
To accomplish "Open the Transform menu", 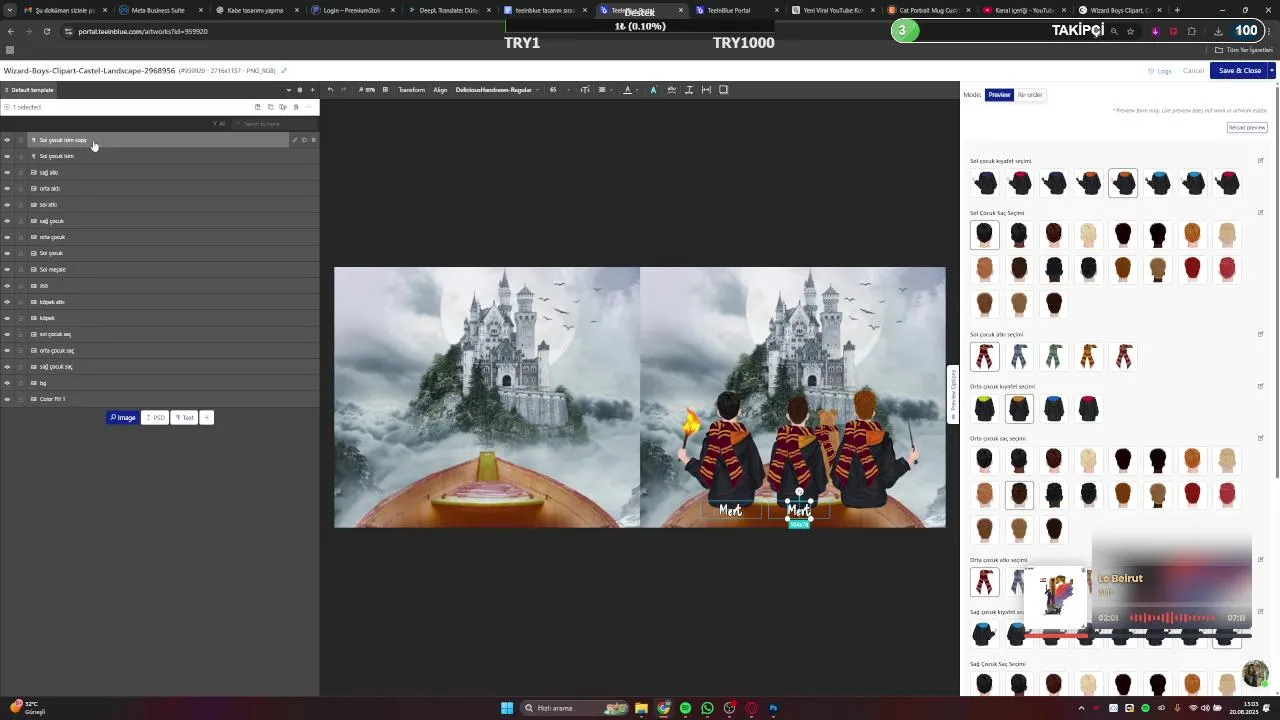I will point(412,90).
